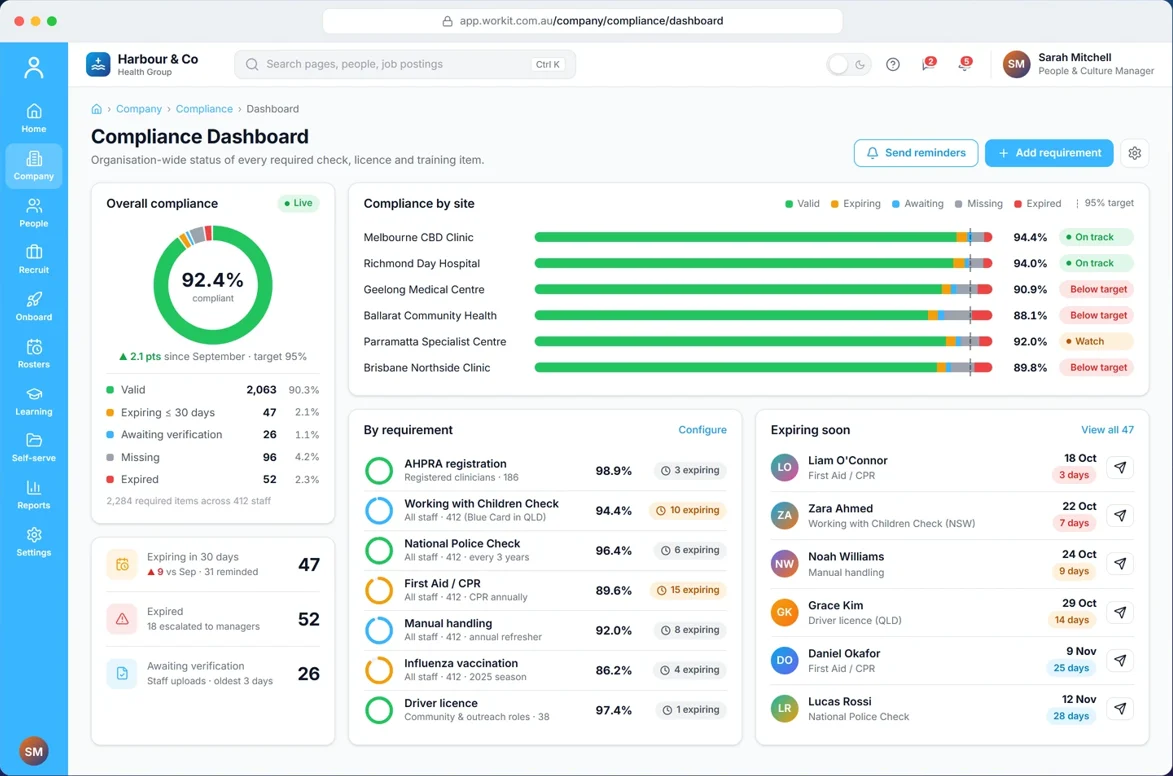Click Compliance breadcrumb
Viewport: 1173px width, 776px height.
pos(204,109)
